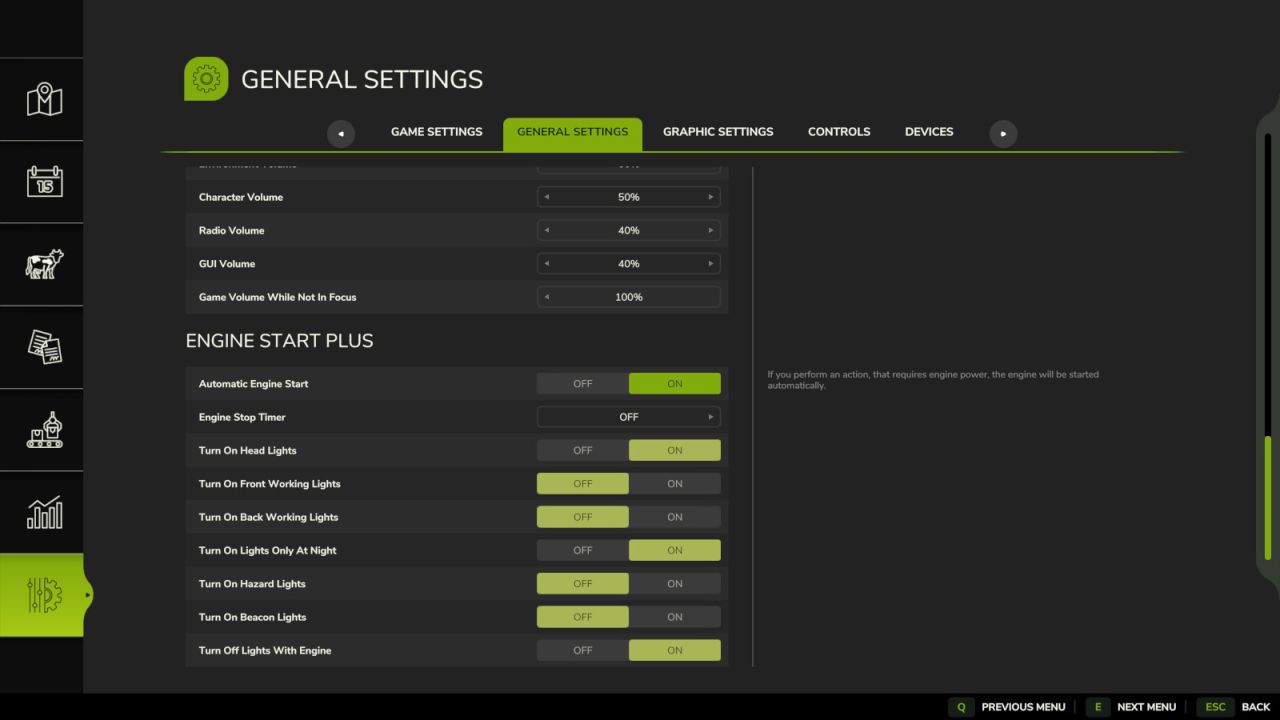The height and width of the screenshot is (720, 1280).
Task: Turn off Automatic Engine Start
Action: point(582,384)
